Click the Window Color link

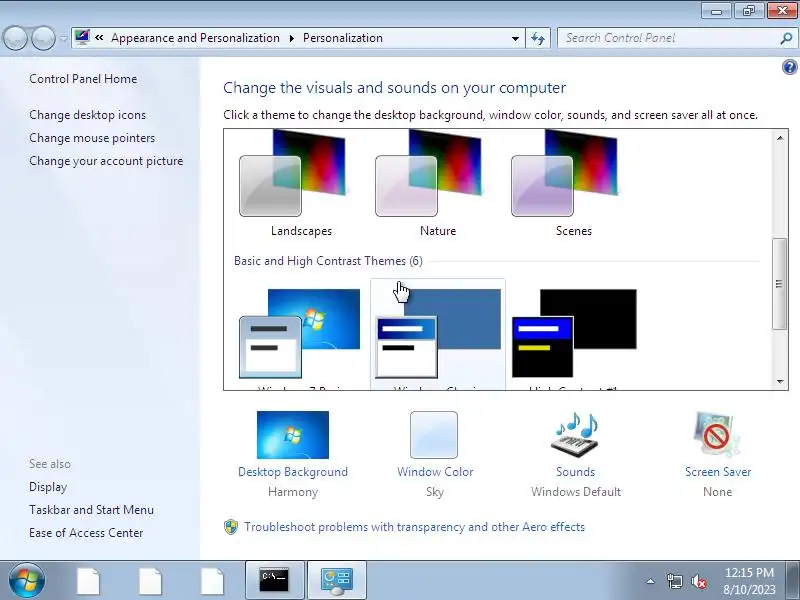click(435, 472)
